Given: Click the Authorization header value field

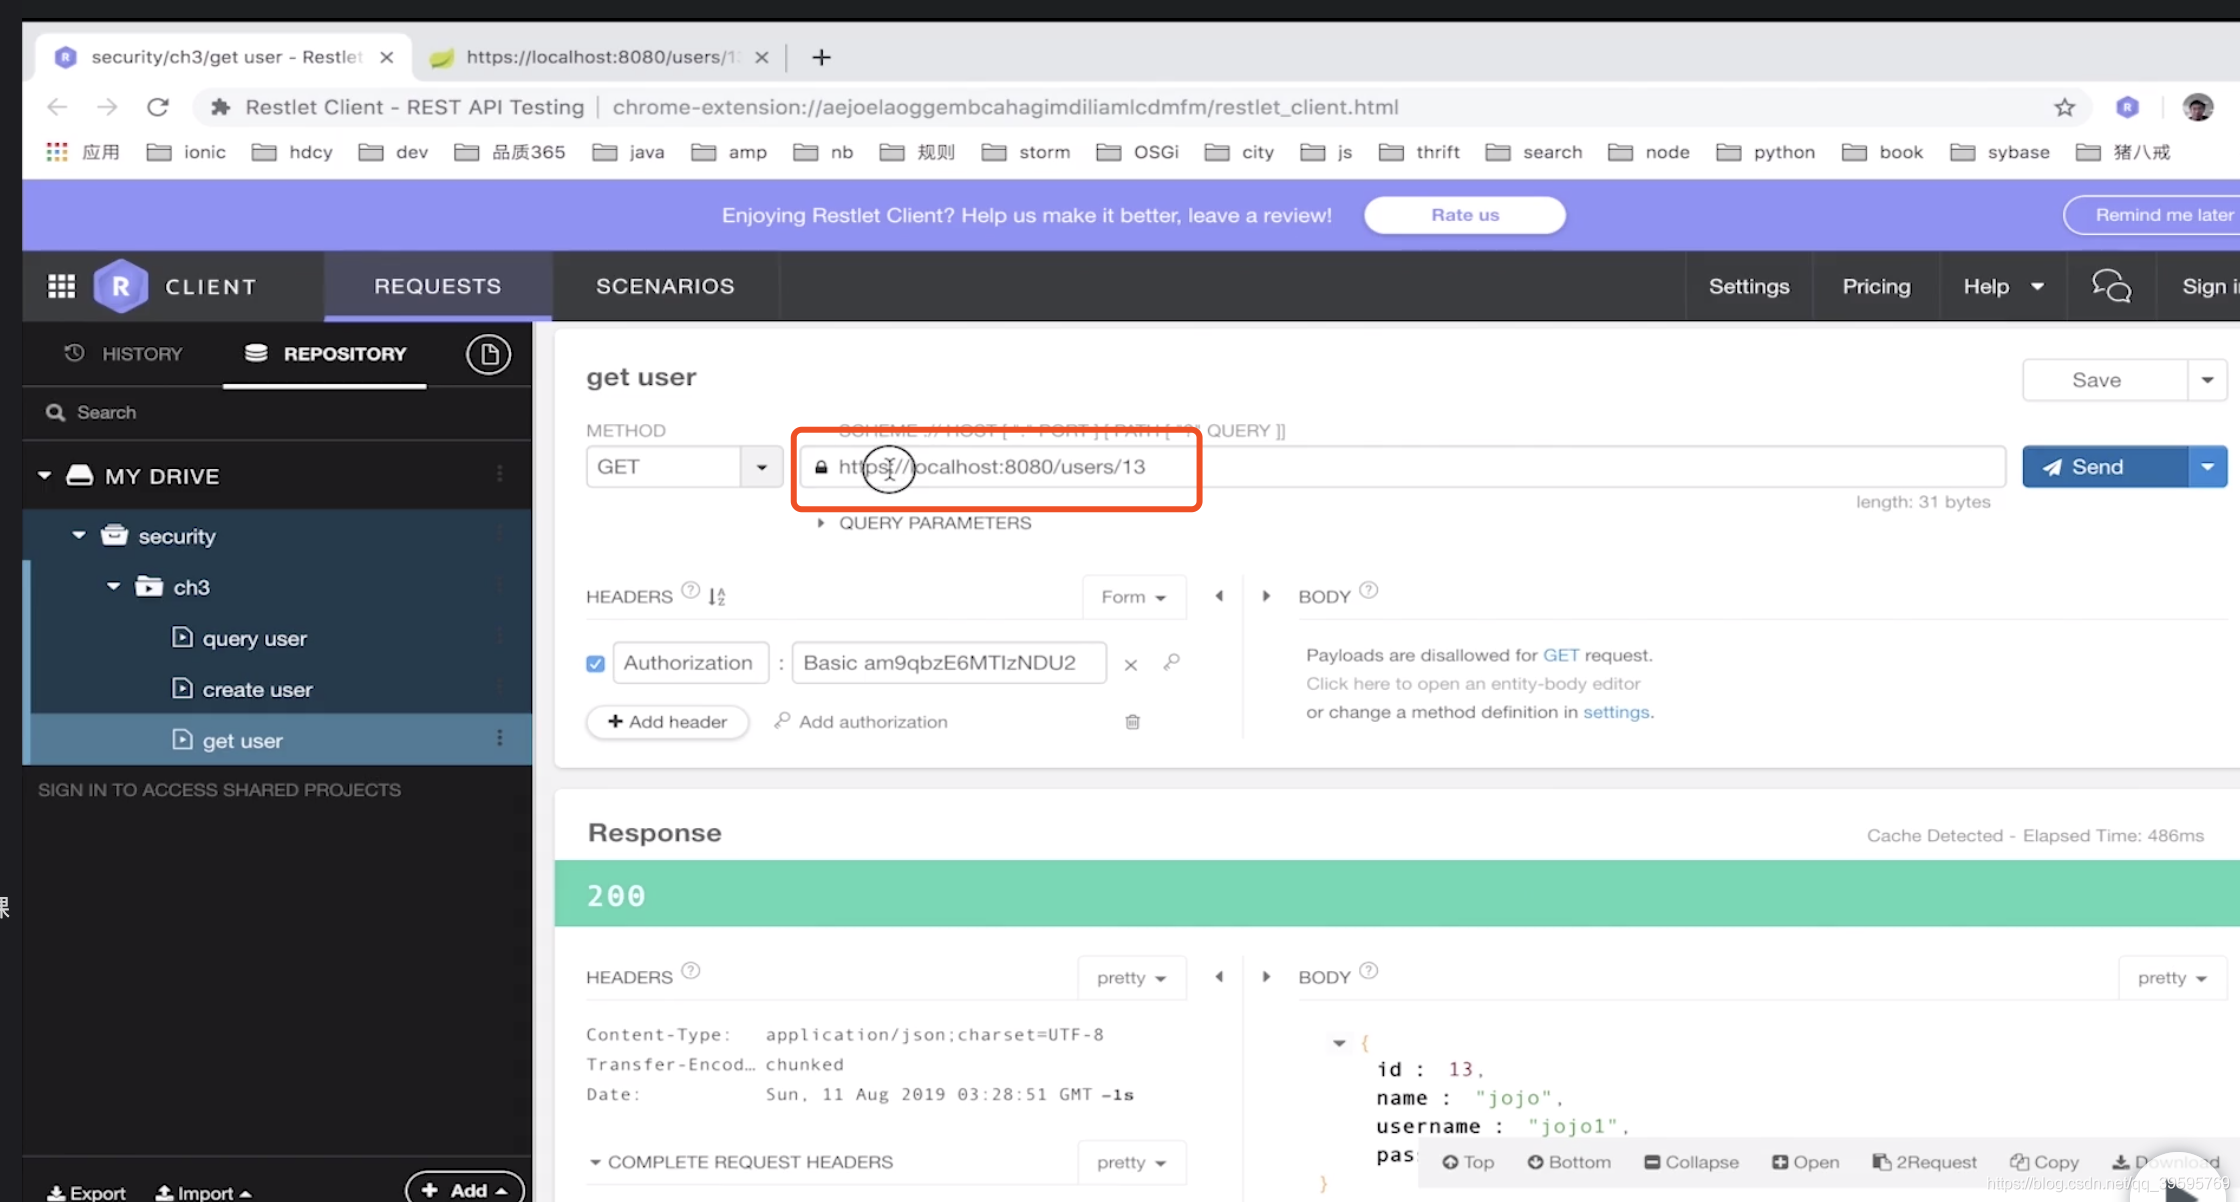Looking at the screenshot, I should (949, 663).
